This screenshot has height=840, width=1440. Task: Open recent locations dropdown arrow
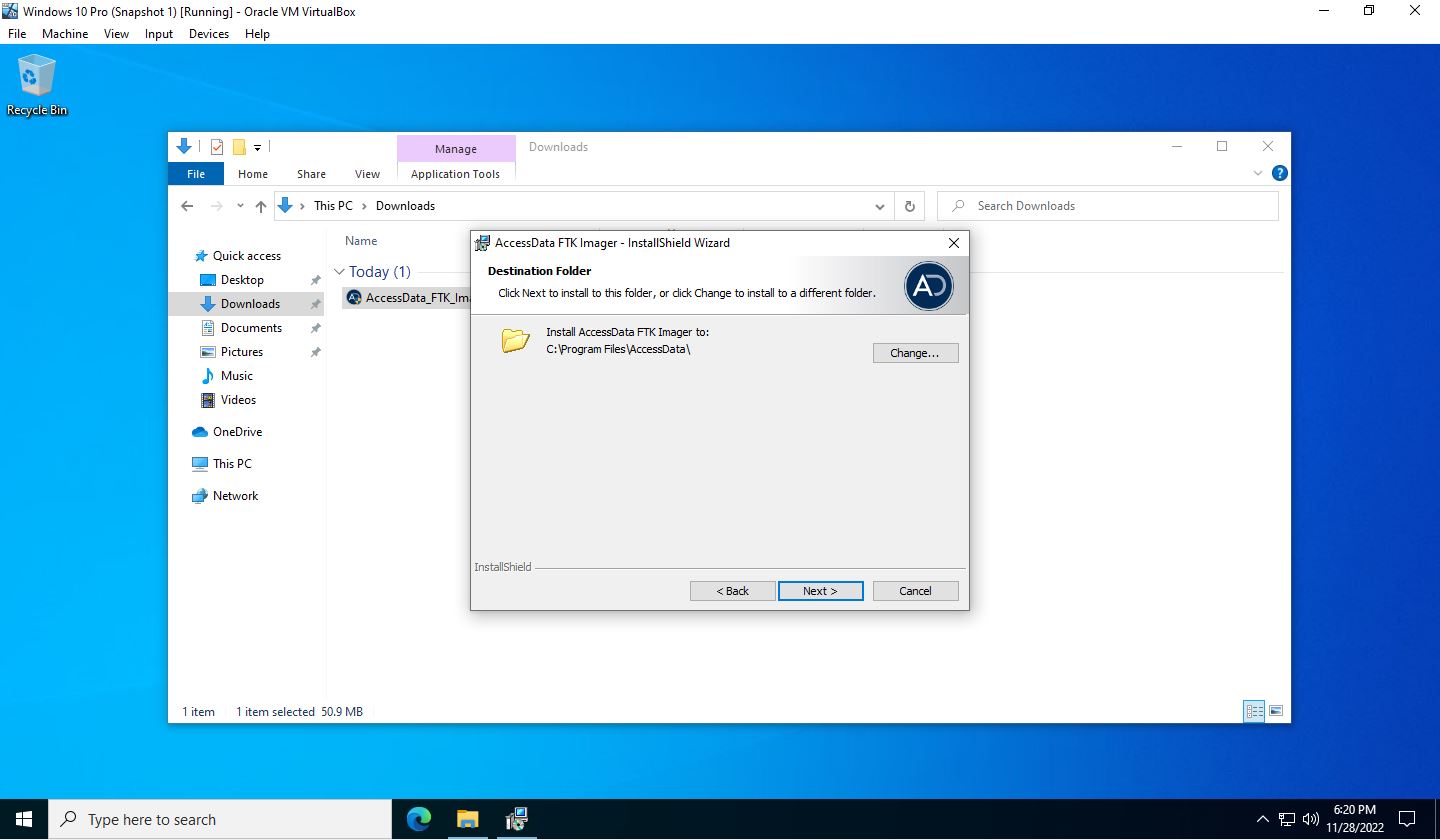point(240,206)
